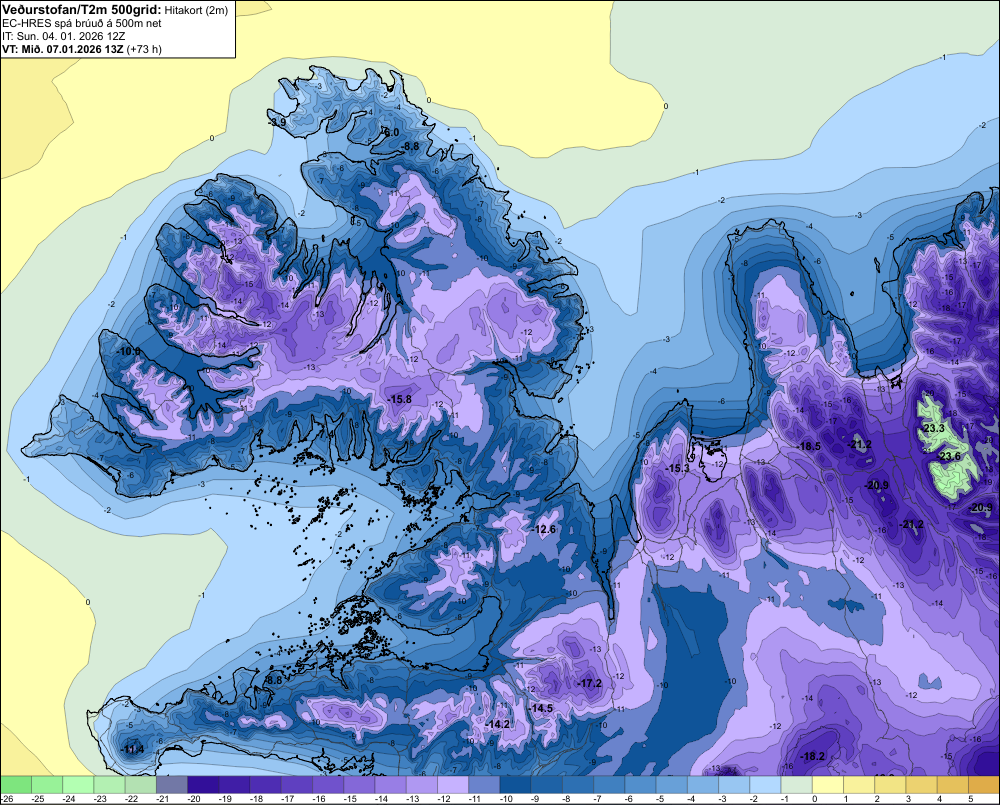Click the legend color swatch above the -17 label
The width and height of the screenshot is (1000, 805).
click(x=297, y=785)
